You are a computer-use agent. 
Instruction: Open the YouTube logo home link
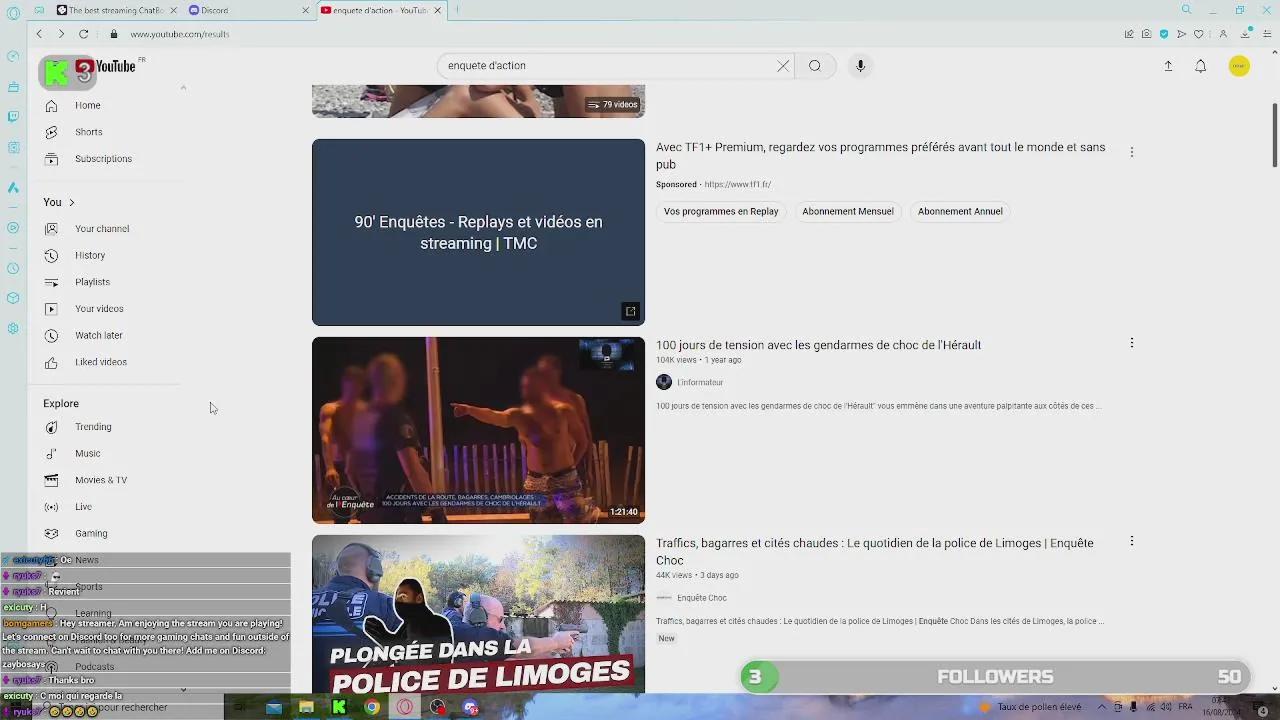[108, 67]
